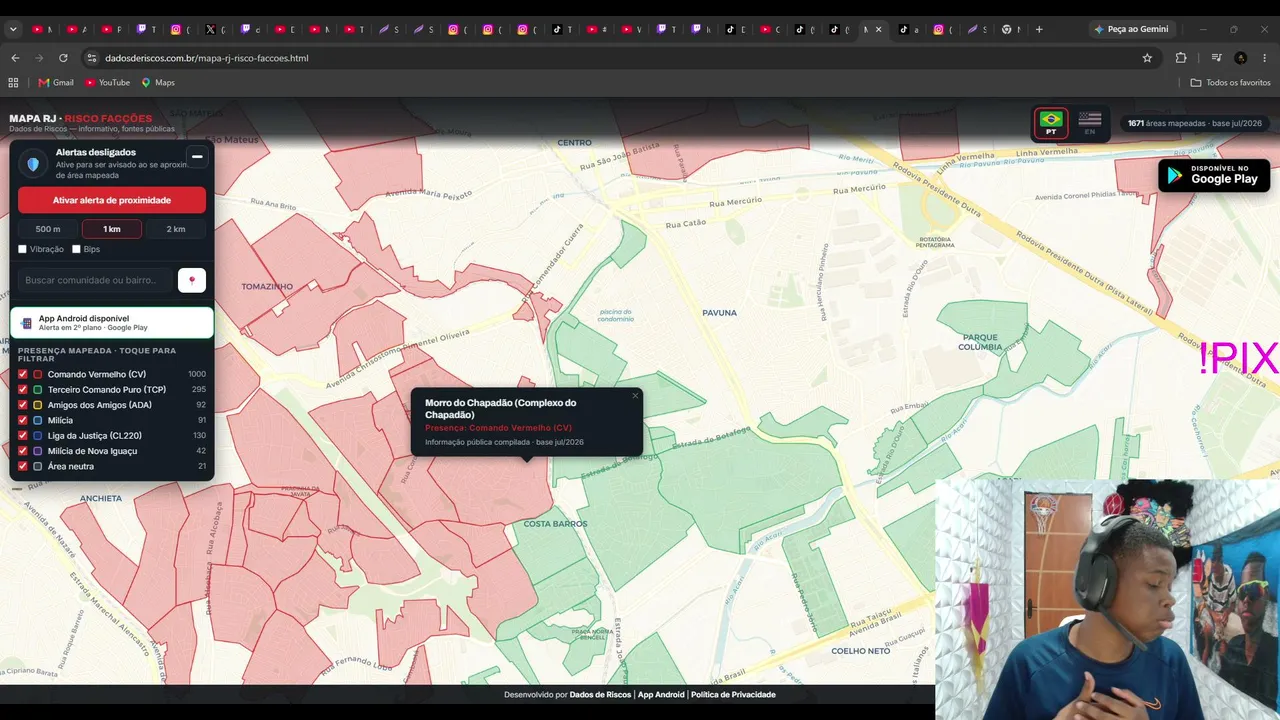The image size is (1280, 720).
Task: Click the TOMAZINHO map label
Action: (x=267, y=287)
